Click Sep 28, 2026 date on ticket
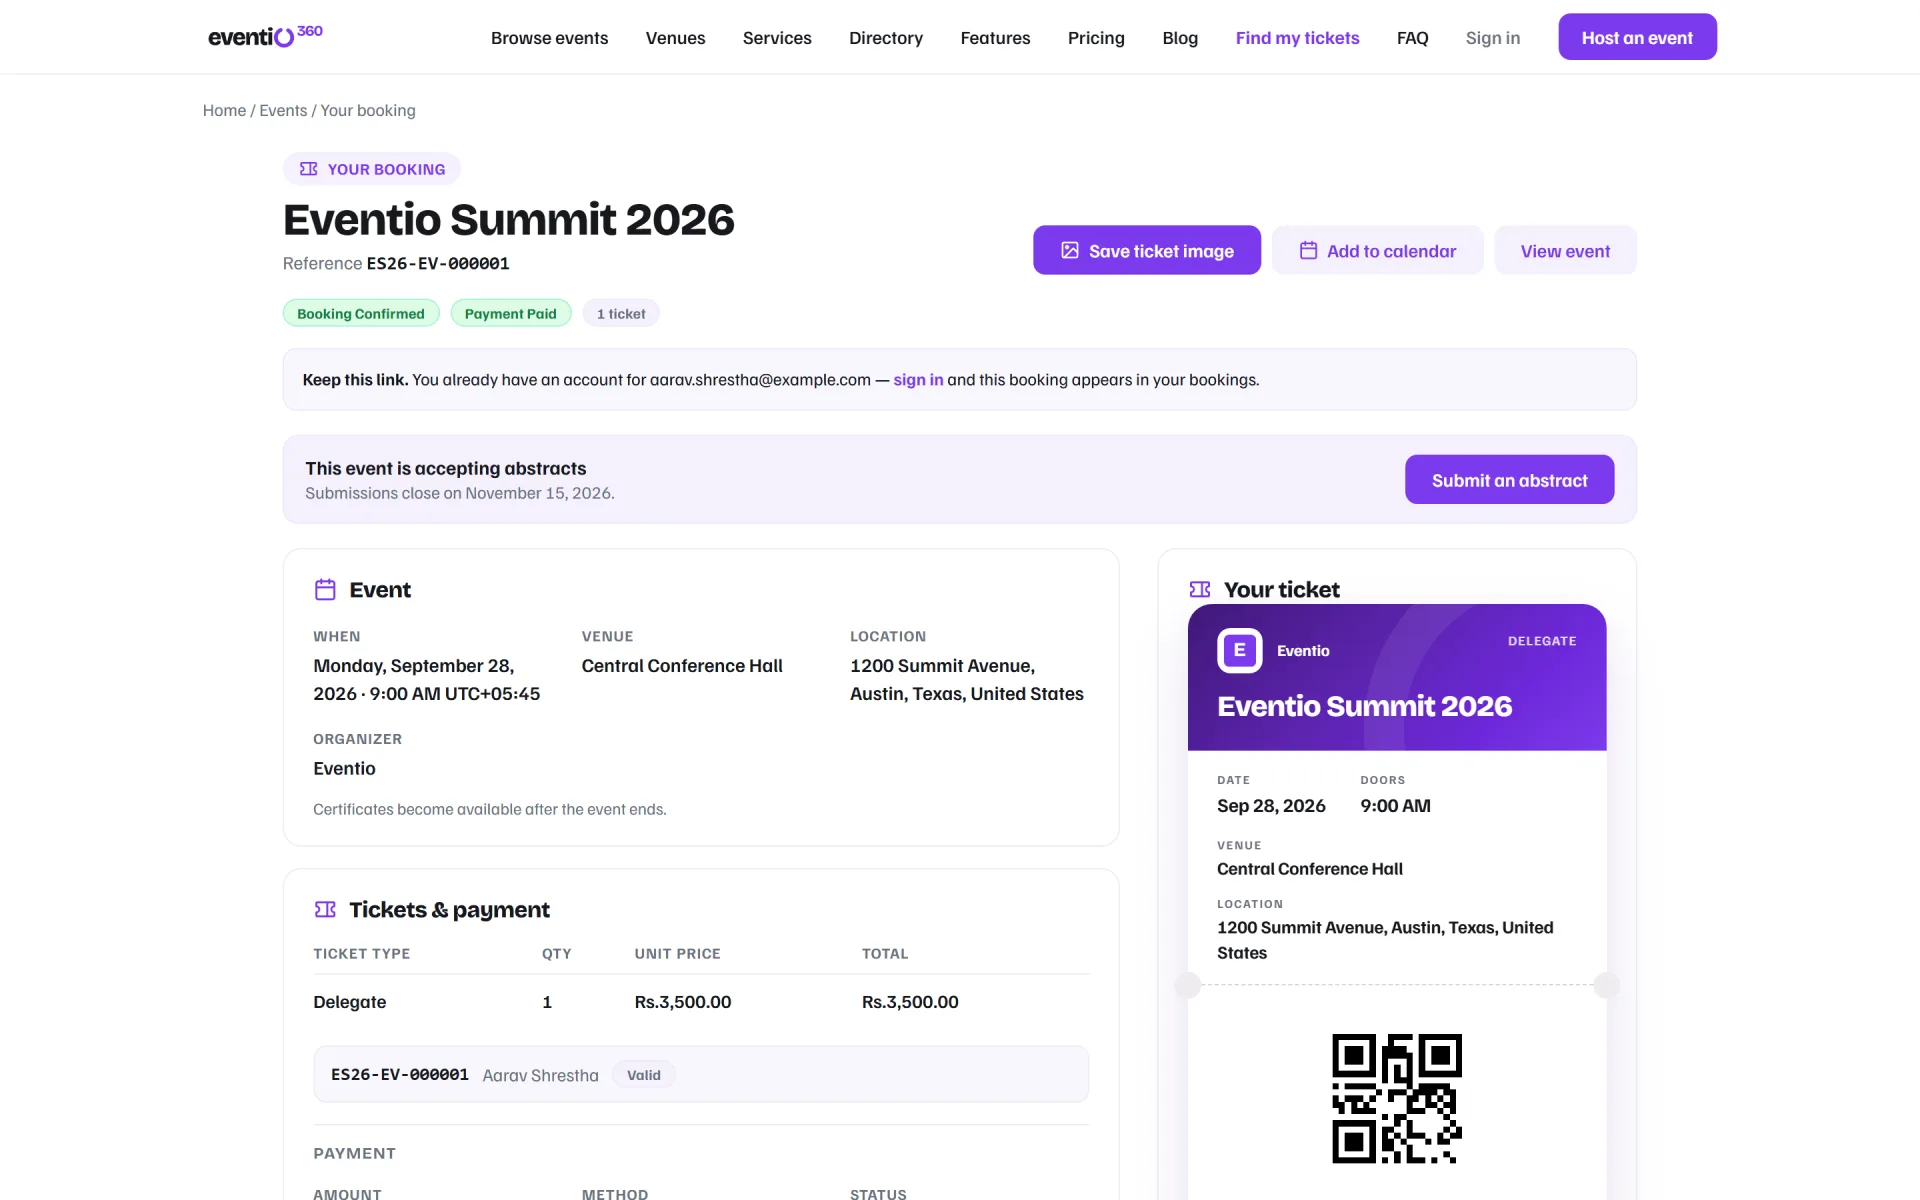The height and width of the screenshot is (1200, 1920). pos(1271,806)
